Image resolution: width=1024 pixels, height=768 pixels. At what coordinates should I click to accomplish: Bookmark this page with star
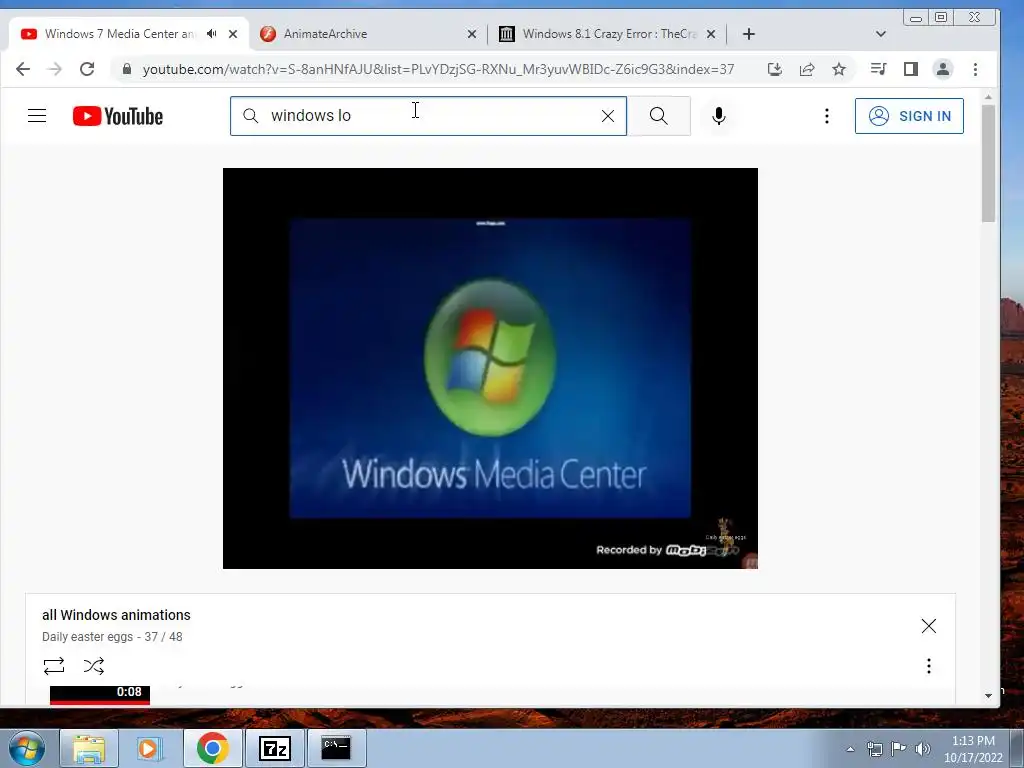pyautogui.click(x=839, y=69)
